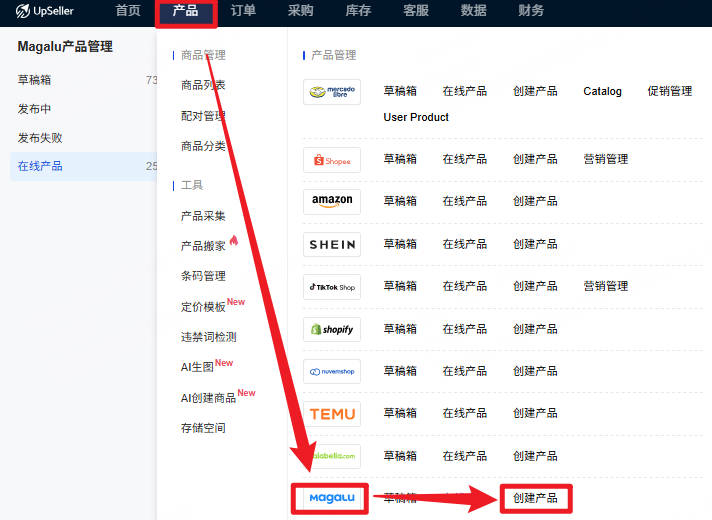
Task: Open Mercado Libre 促销管理
Action: (670, 91)
